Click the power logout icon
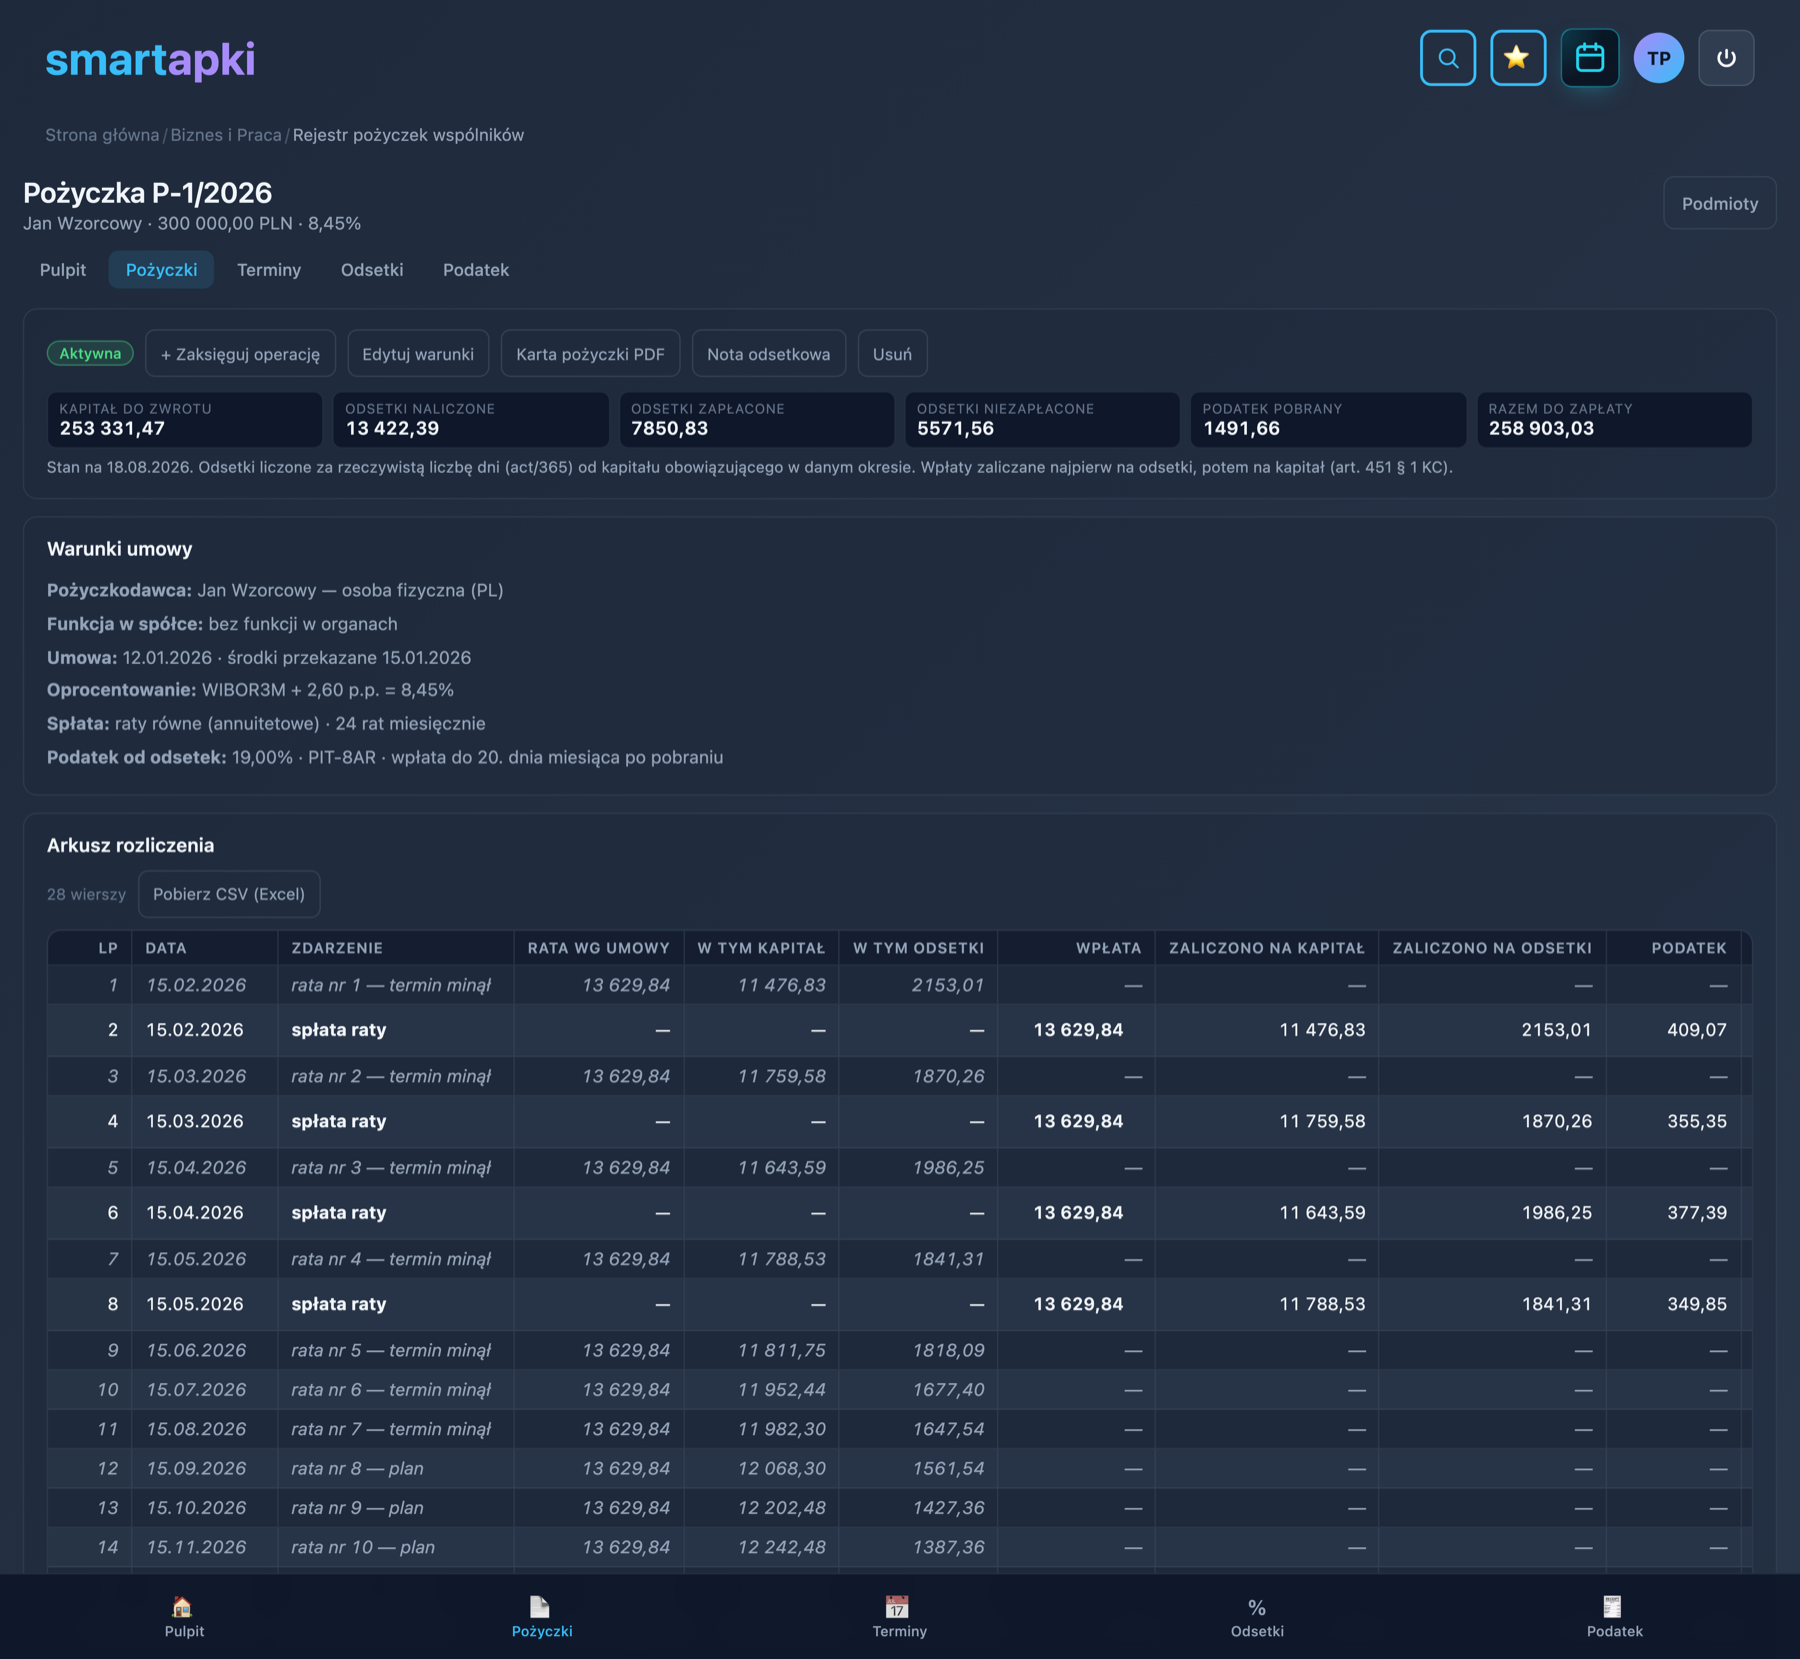Image resolution: width=1800 pixels, height=1659 pixels. [x=1726, y=58]
